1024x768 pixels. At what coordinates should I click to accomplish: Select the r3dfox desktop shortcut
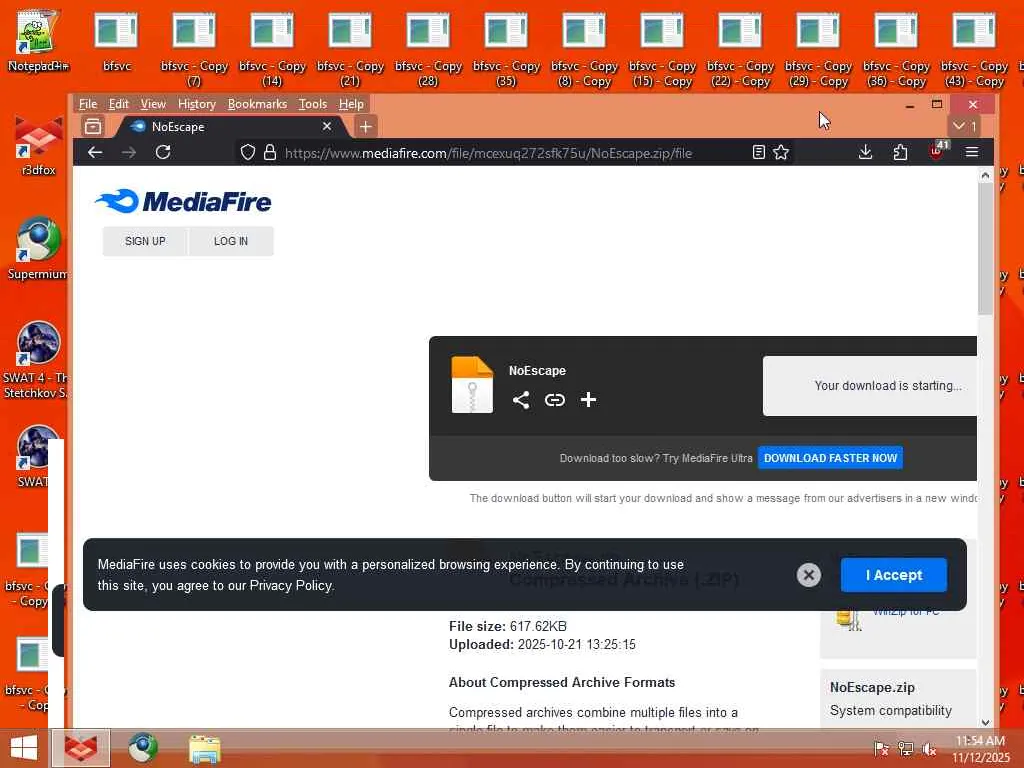tap(39, 145)
